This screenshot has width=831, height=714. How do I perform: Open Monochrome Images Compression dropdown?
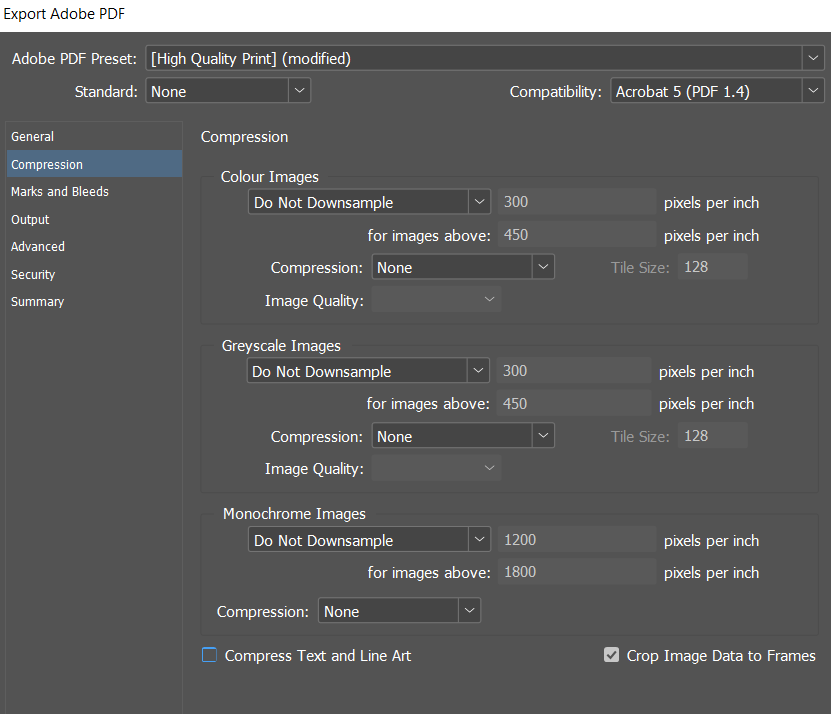click(x=399, y=612)
